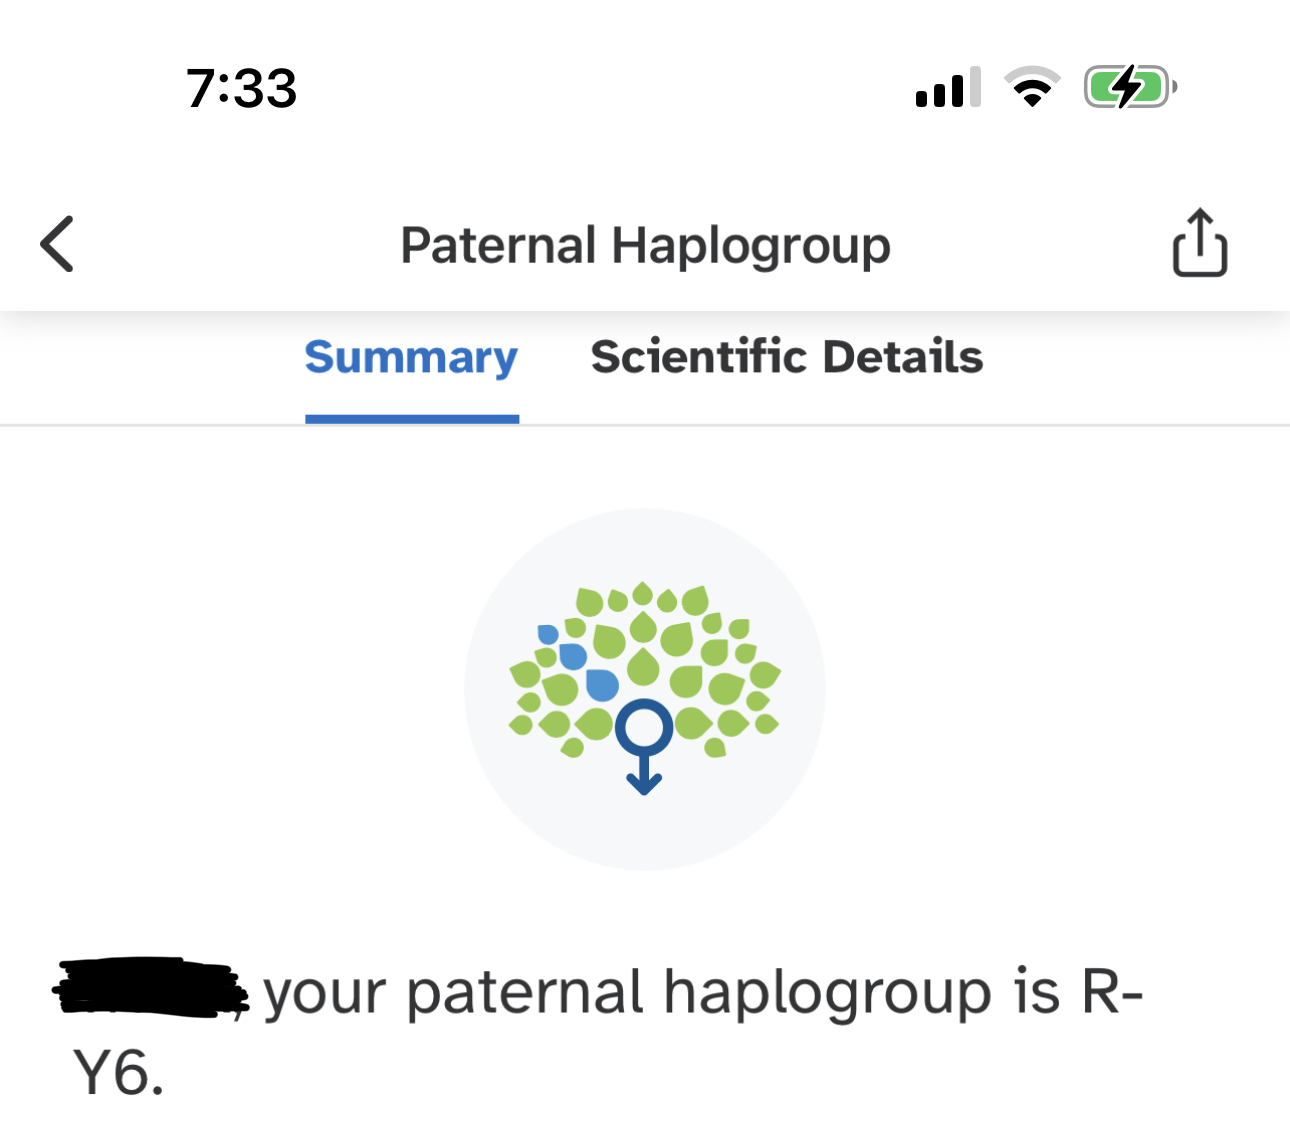Image resolution: width=1290 pixels, height=1148 pixels.
Task: Click the green leaf at the treetop
Action: click(642, 594)
